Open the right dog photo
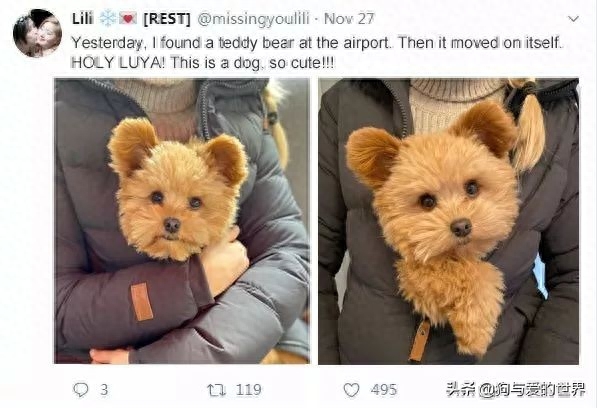This screenshot has height=408, width=597. click(449, 221)
